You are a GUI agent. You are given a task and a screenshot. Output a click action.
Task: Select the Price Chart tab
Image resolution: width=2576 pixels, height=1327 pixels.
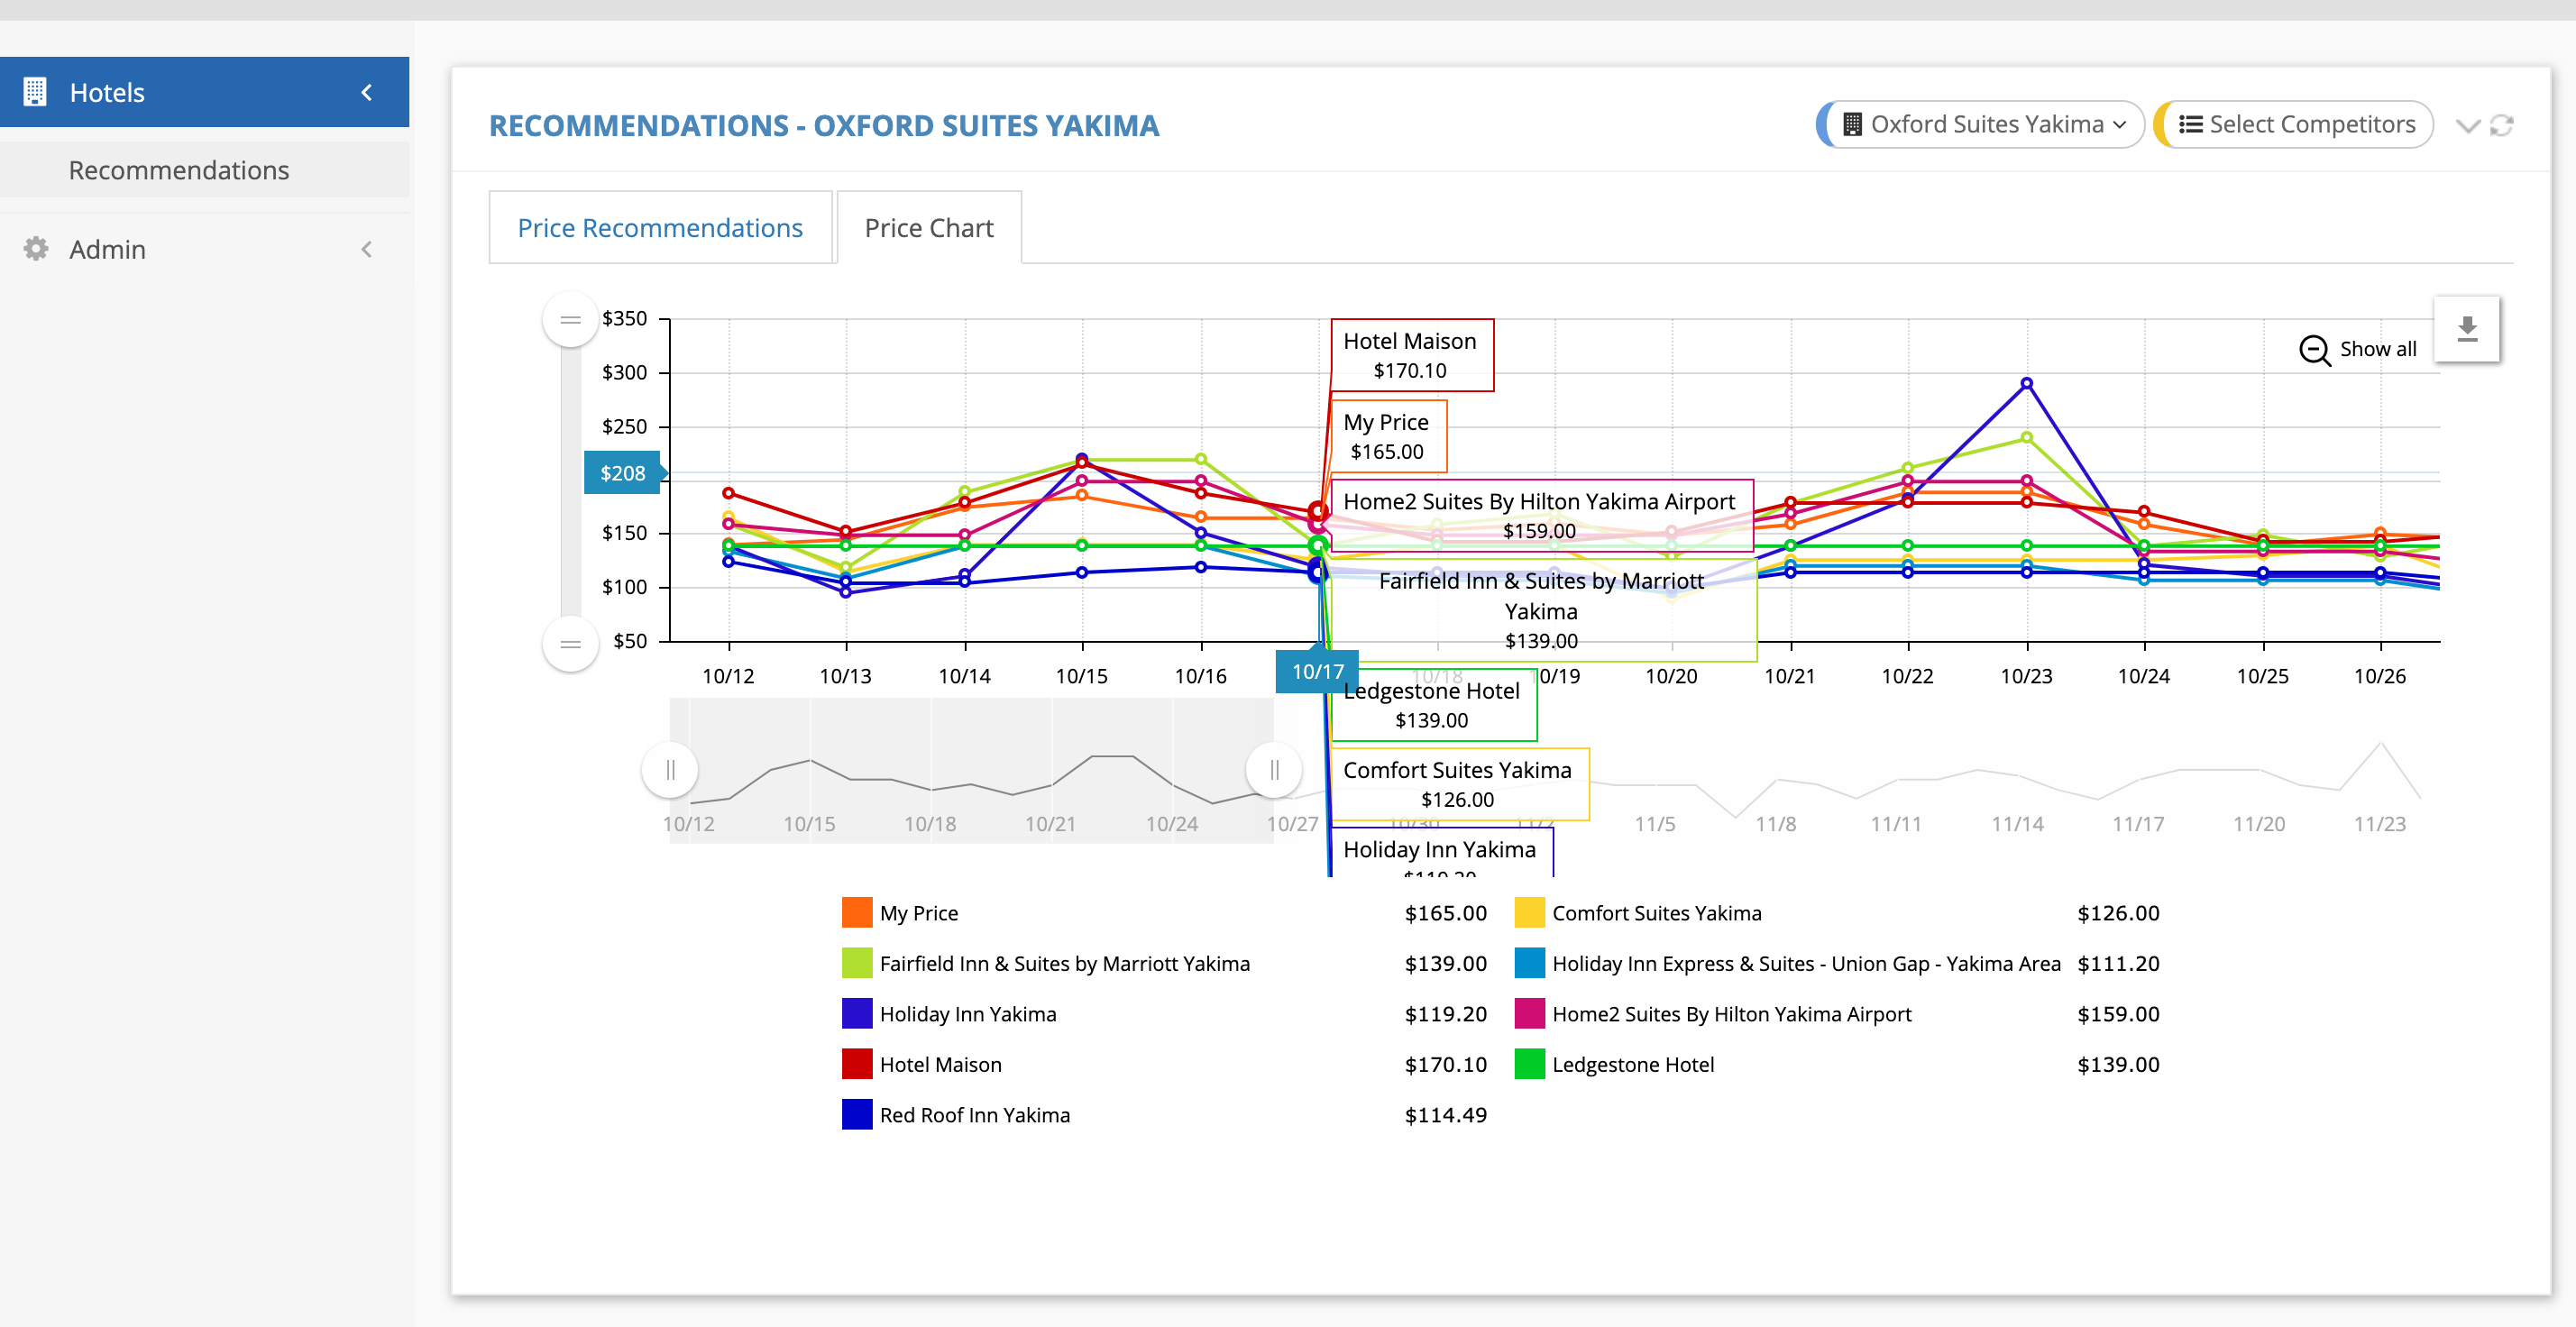click(x=929, y=228)
